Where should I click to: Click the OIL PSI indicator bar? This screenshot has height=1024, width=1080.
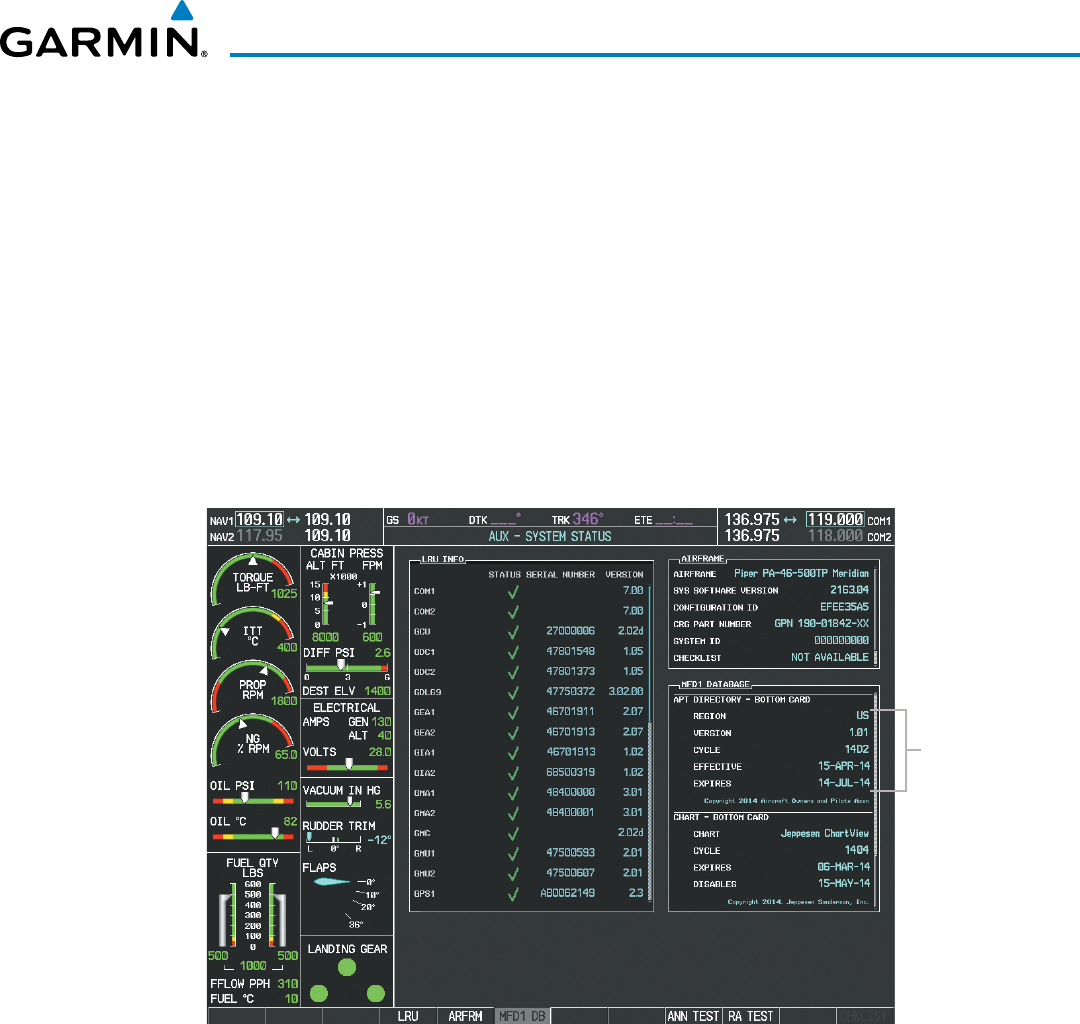coord(253,800)
